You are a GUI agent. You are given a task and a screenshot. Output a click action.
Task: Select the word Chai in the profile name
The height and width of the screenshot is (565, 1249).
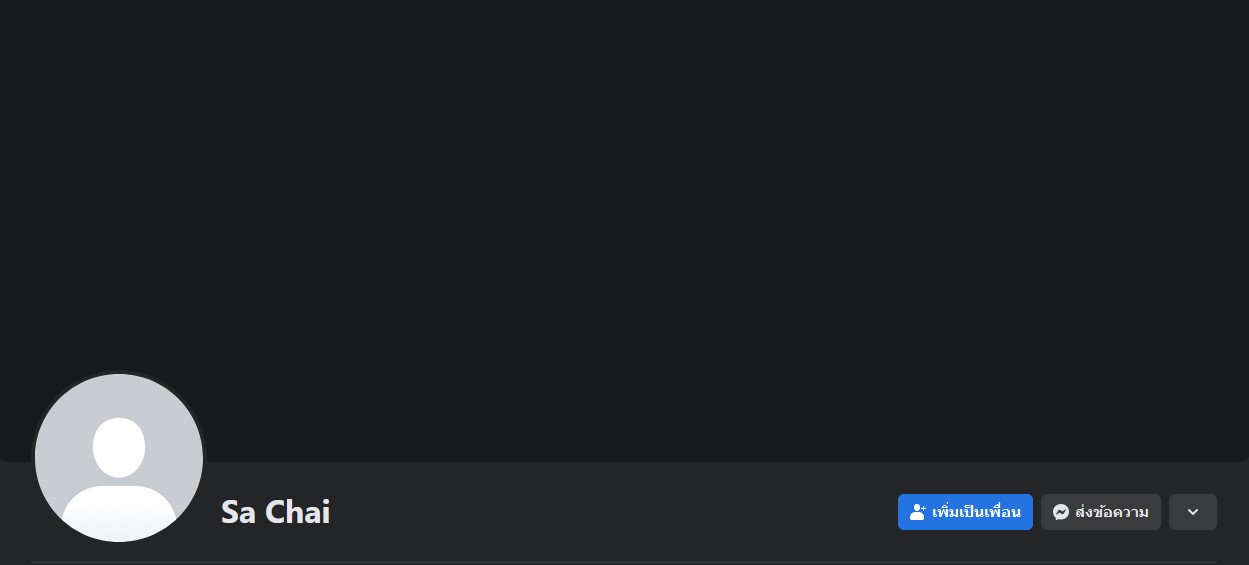(x=298, y=512)
